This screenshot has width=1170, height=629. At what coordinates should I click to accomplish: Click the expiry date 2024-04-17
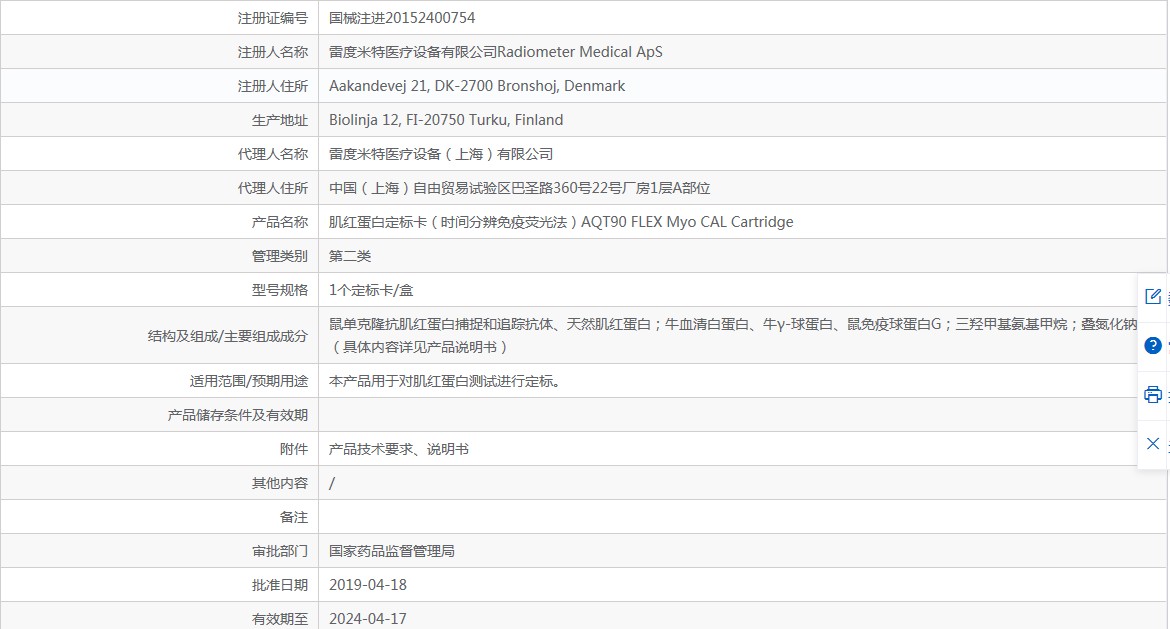coord(368,618)
